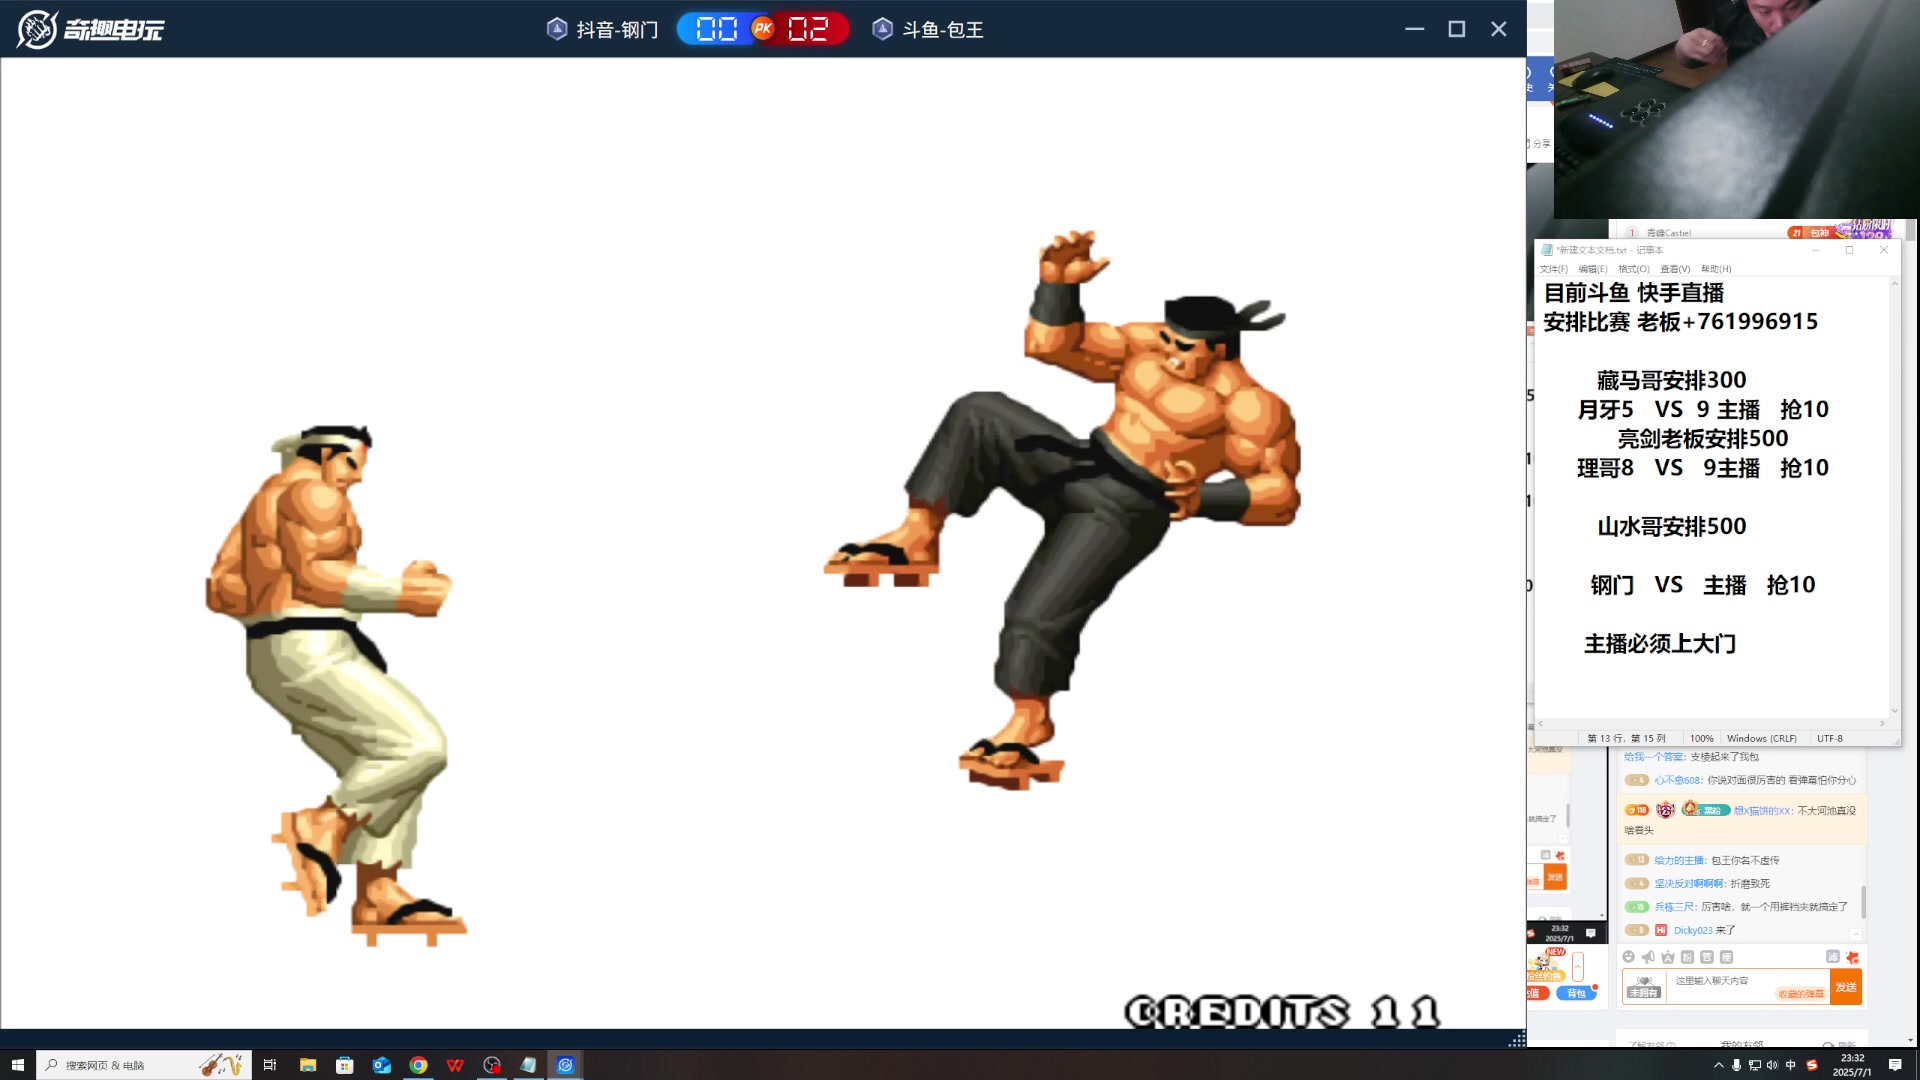Viewport: 1920px width, 1080px height.
Task: Open Notepad 帮助(H) menu
Action: pos(1716,269)
